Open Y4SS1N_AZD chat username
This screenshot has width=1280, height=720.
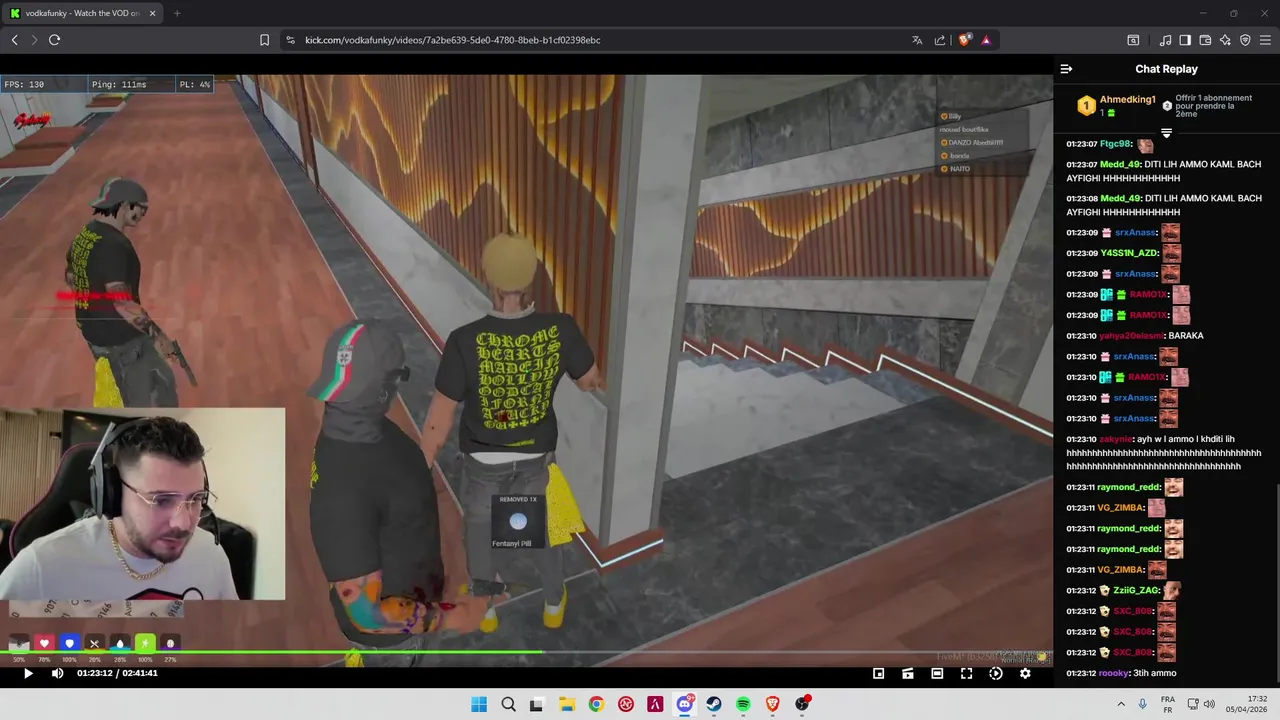pos(1129,253)
